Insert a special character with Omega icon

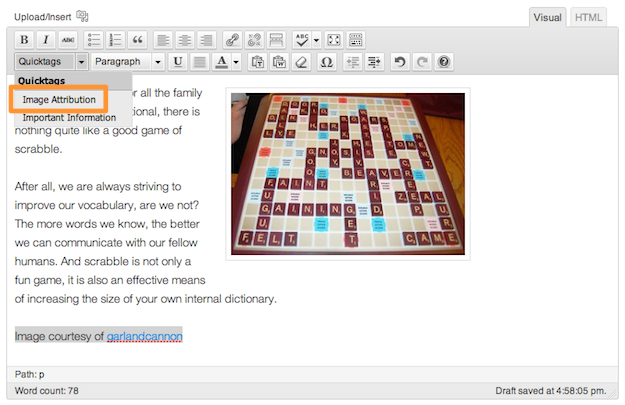(326, 62)
